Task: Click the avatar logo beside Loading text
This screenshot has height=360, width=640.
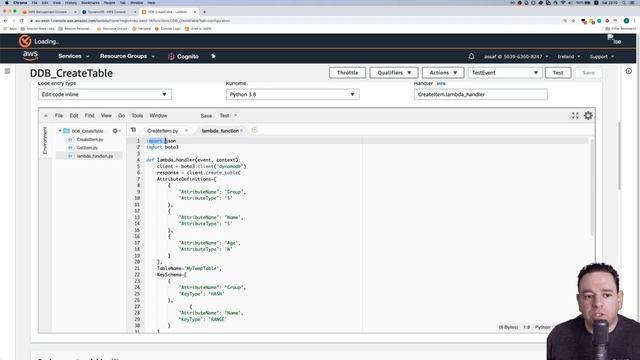Action: click(25, 41)
